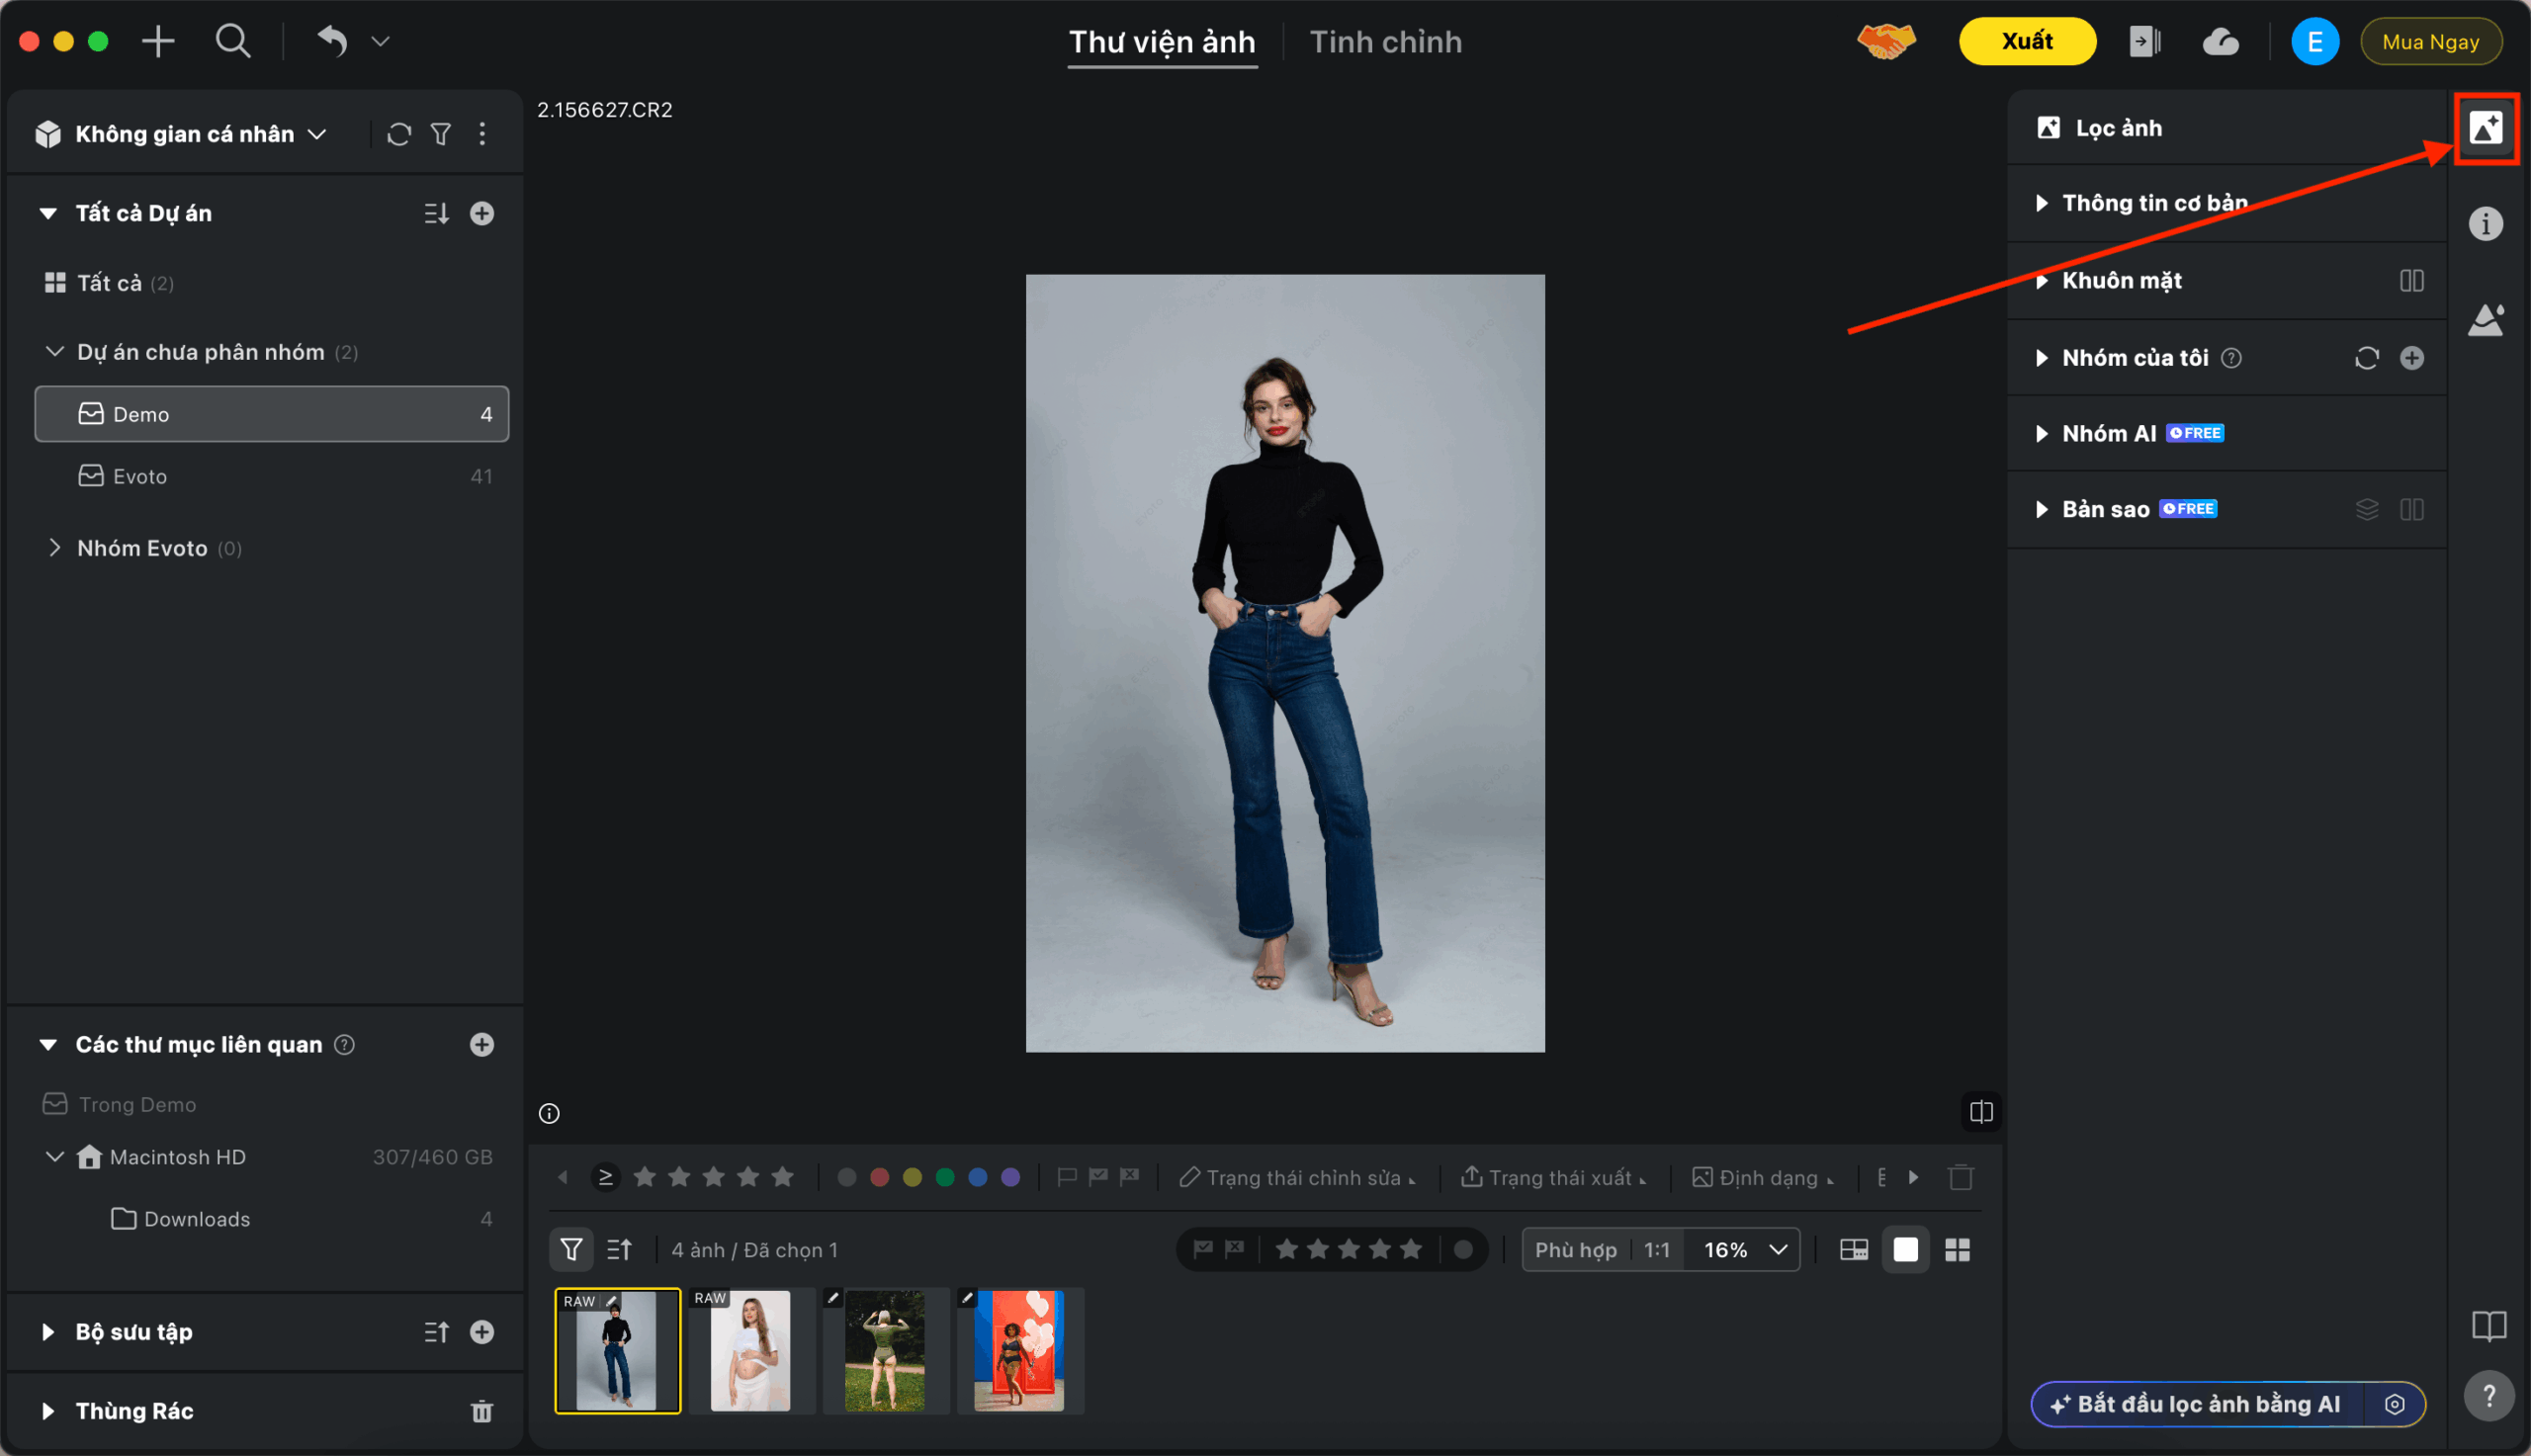This screenshot has height=1456, width=2531.
Task: Open the photo filter panel icon in the right sidebar
Action: point(2485,128)
